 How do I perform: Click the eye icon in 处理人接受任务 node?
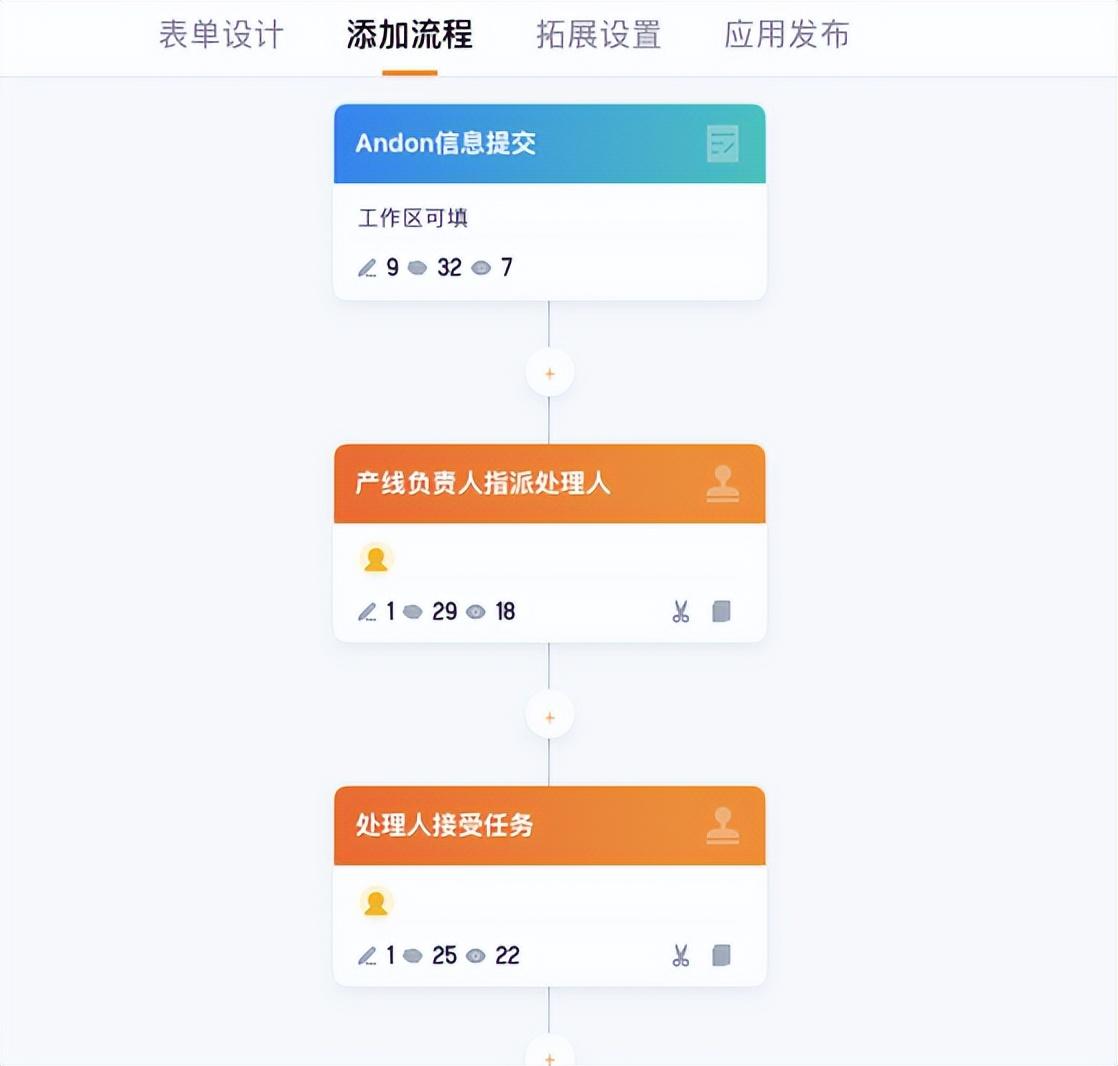(476, 955)
